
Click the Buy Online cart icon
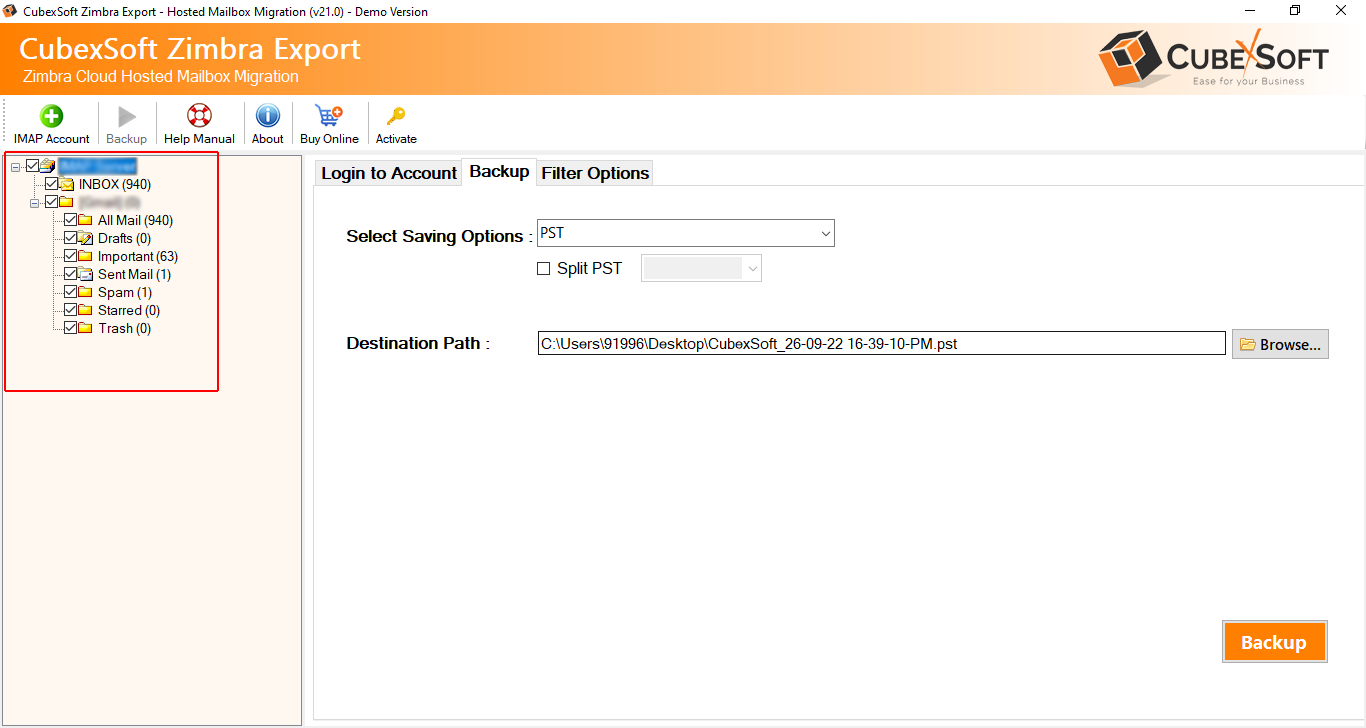(x=328, y=116)
